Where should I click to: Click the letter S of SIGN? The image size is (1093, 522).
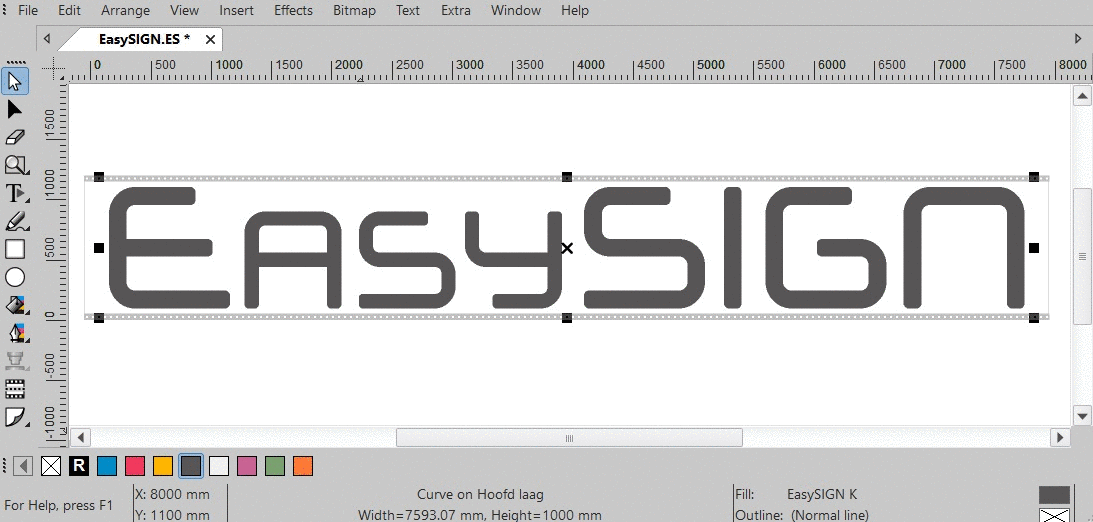pos(644,247)
